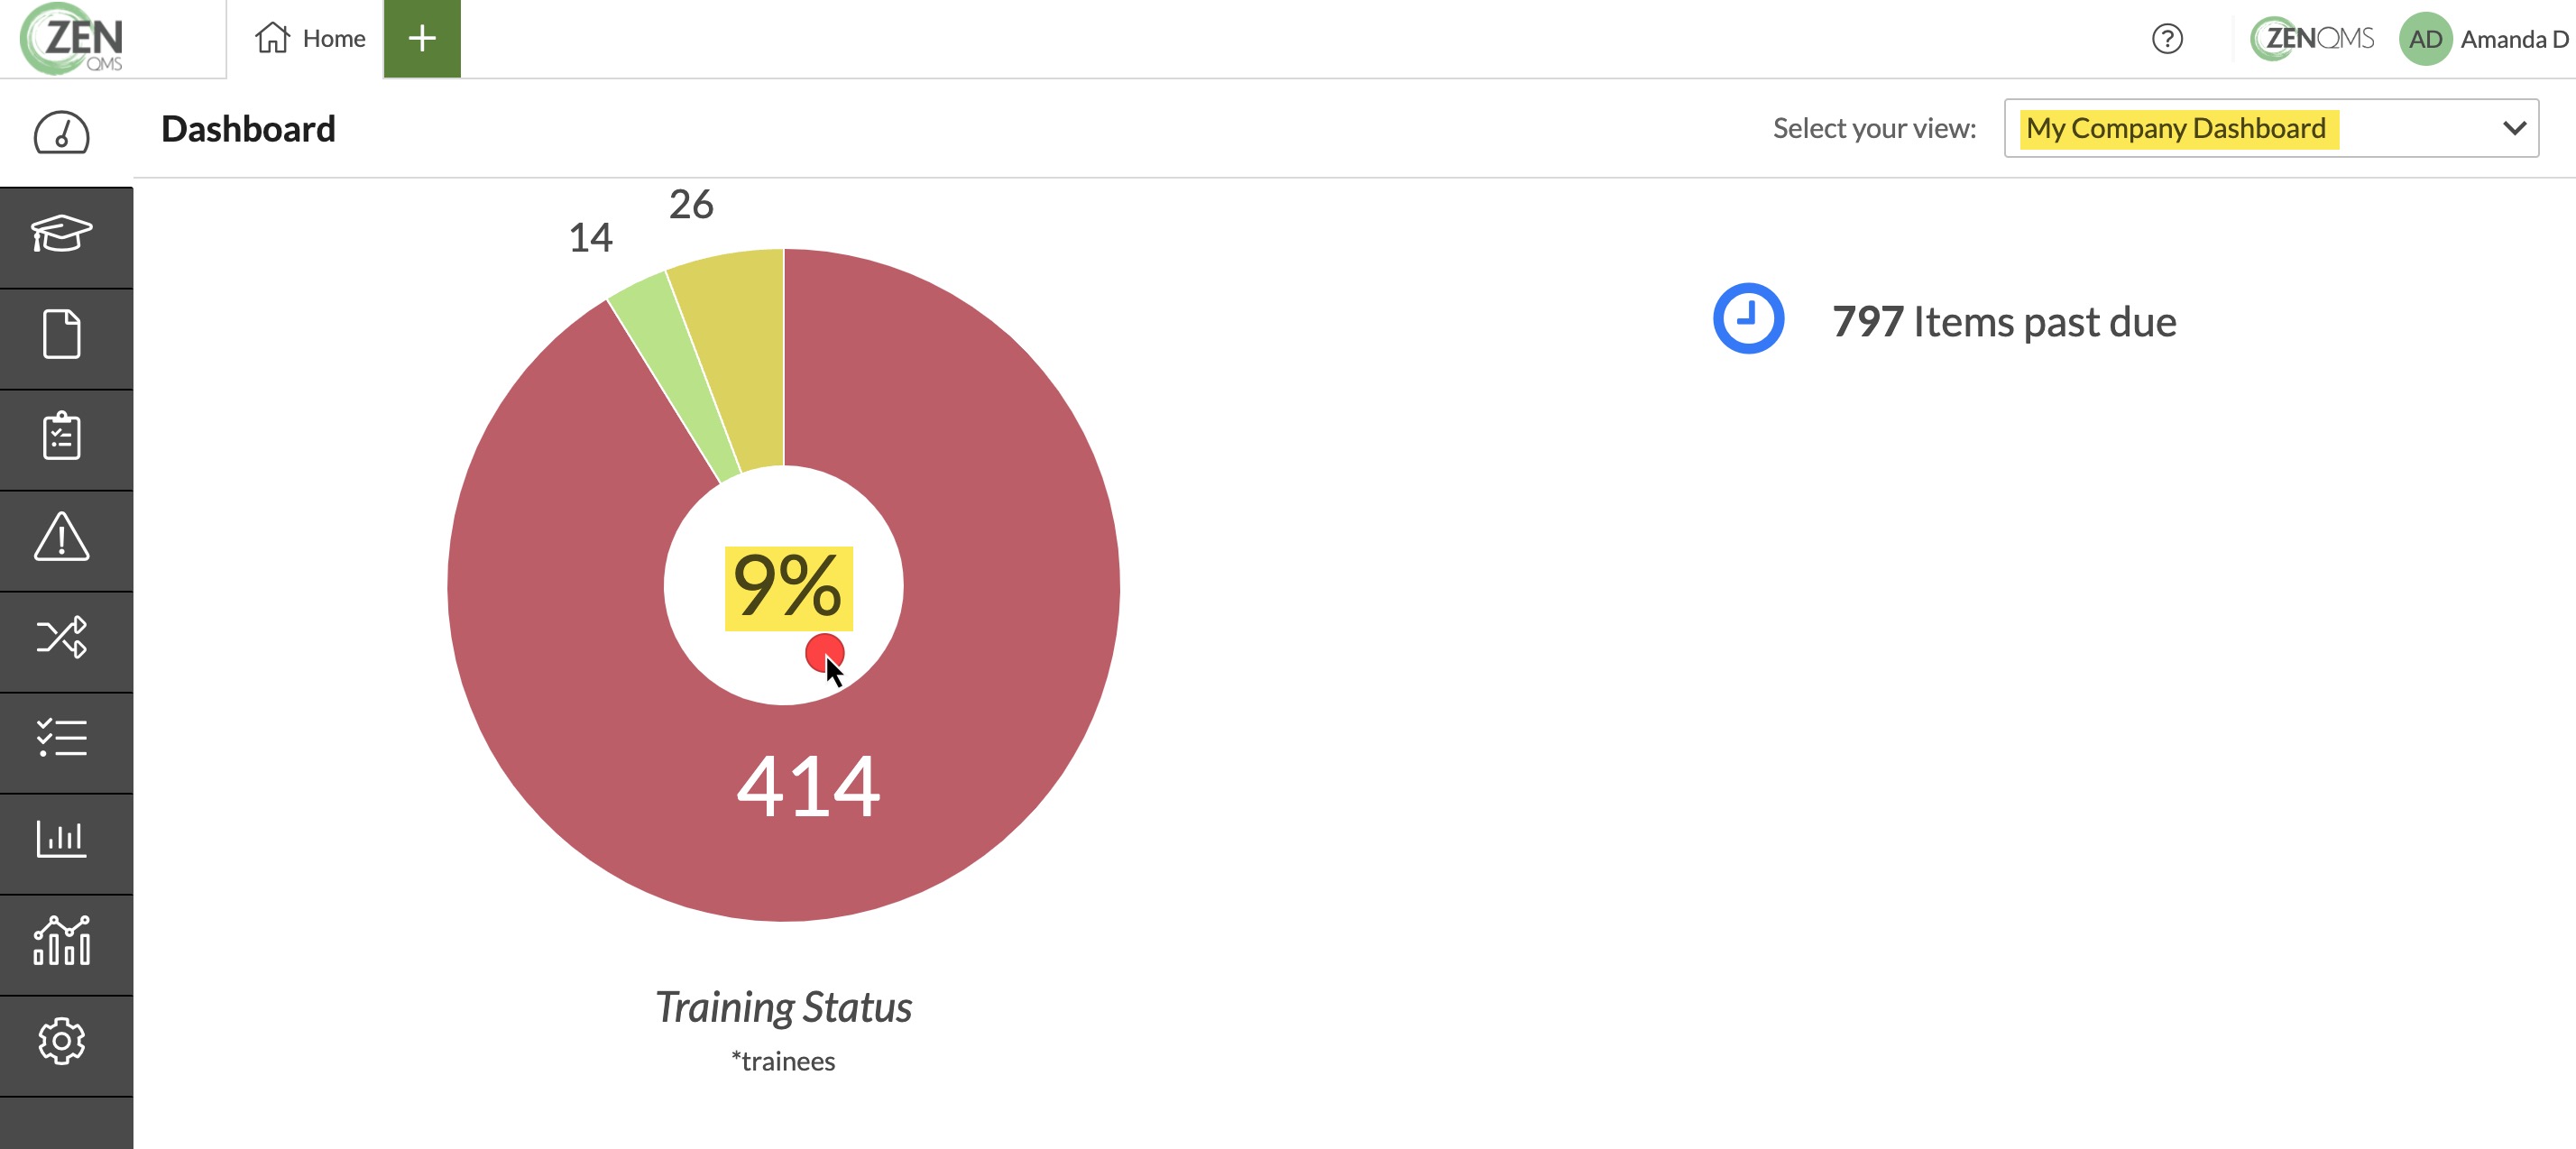The height and width of the screenshot is (1149, 2576).
Task: Open the dashboard gauge sidebar icon
Action: [62, 133]
